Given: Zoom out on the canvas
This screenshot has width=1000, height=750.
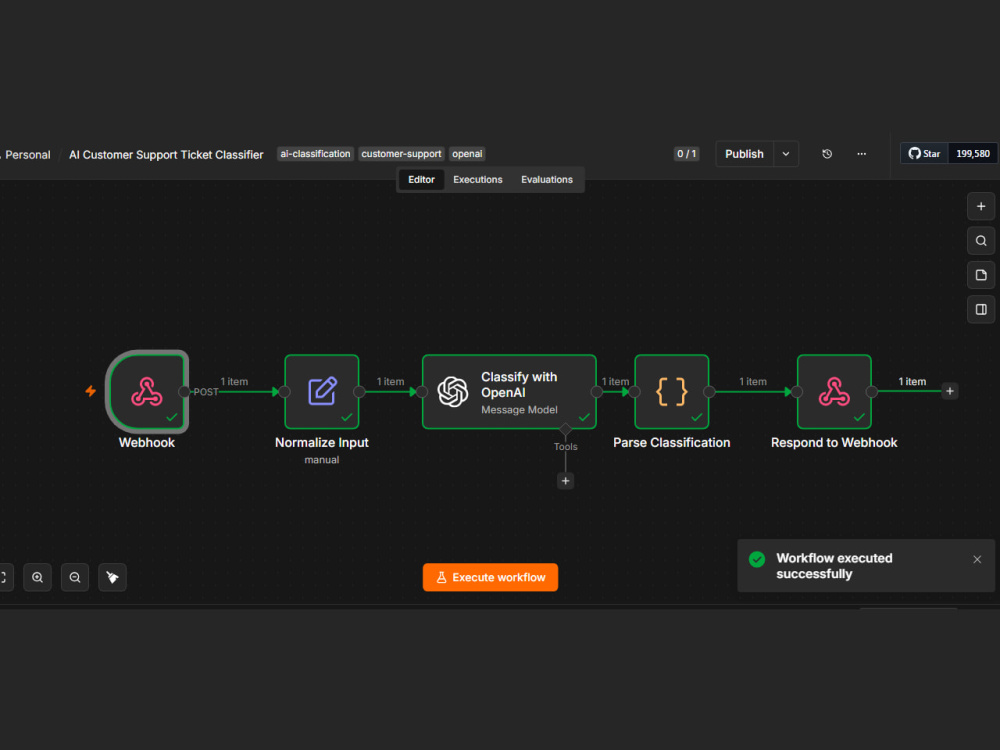Looking at the screenshot, I should (x=75, y=577).
